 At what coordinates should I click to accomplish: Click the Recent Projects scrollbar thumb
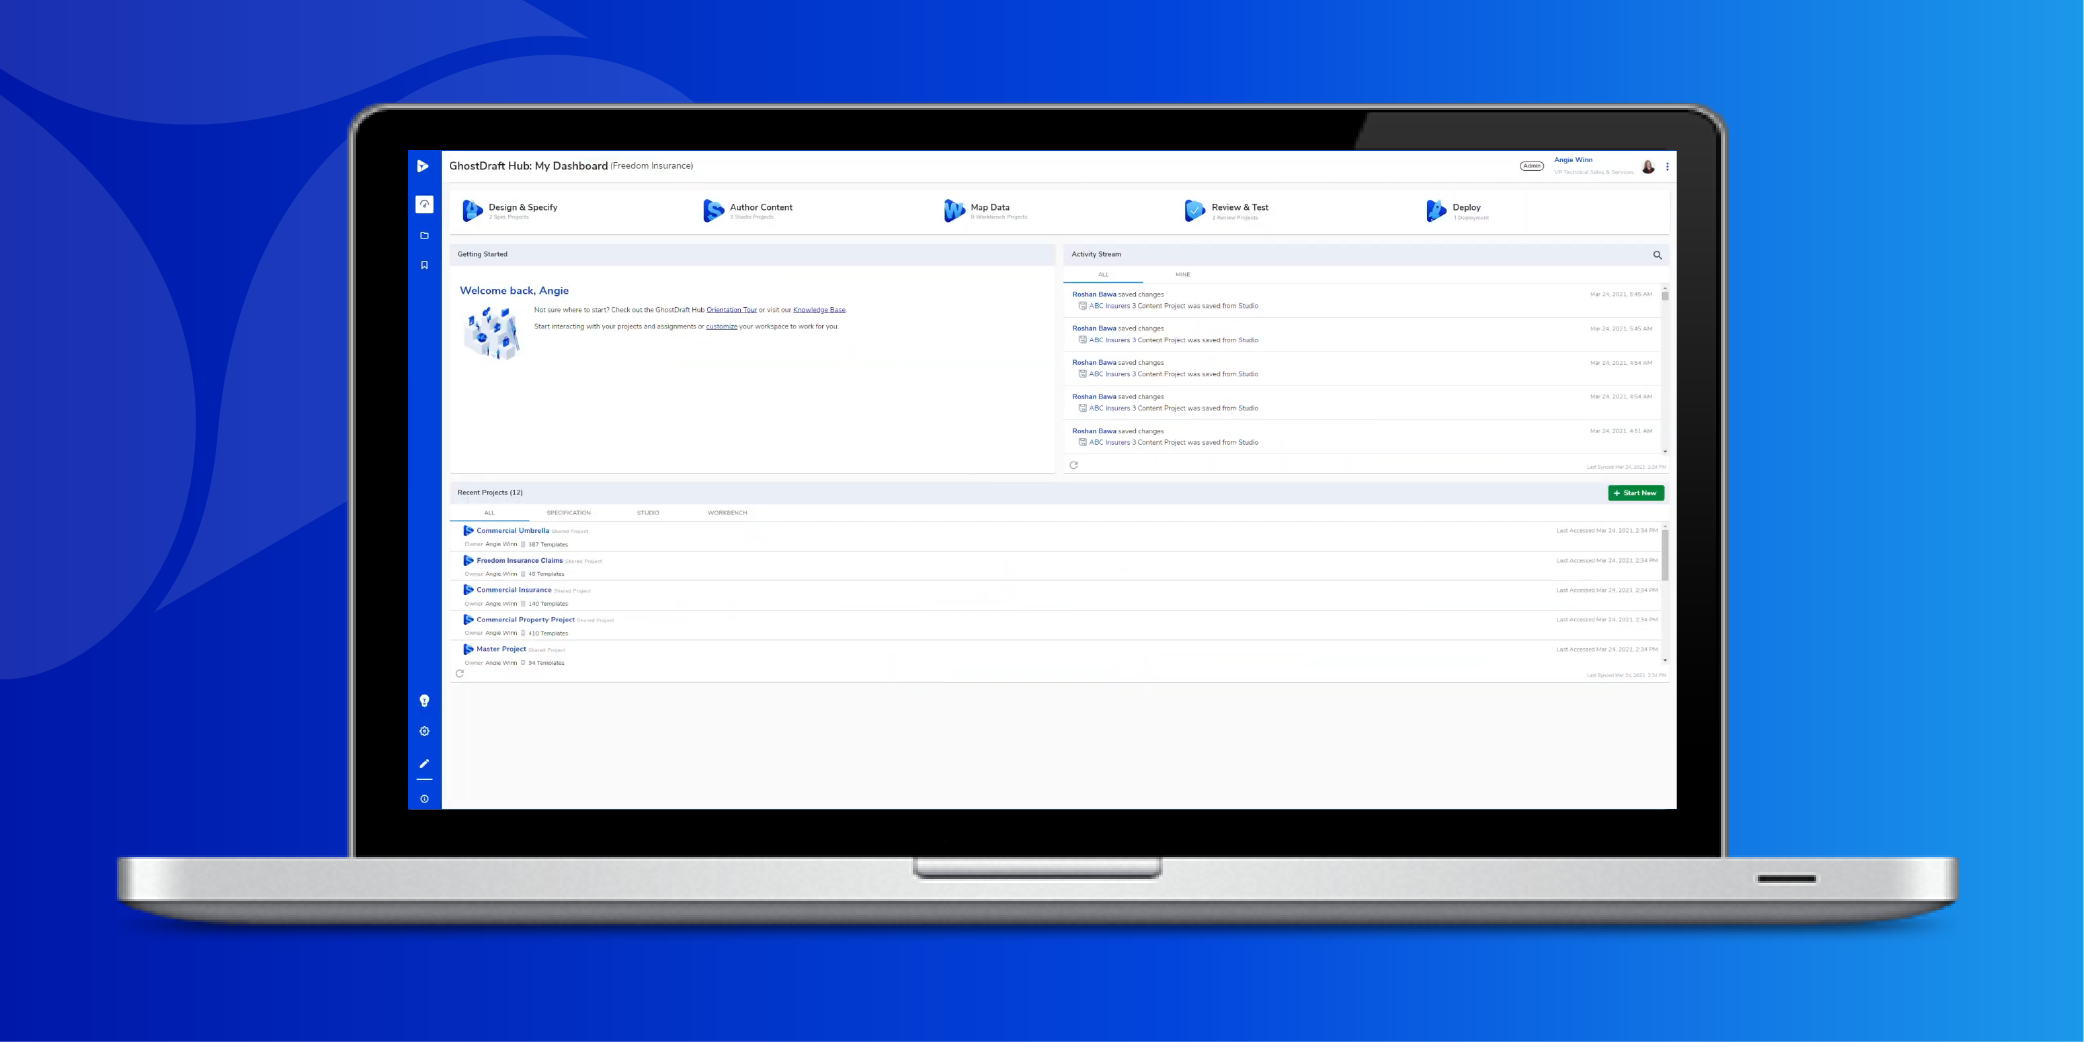pos(1665,555)
